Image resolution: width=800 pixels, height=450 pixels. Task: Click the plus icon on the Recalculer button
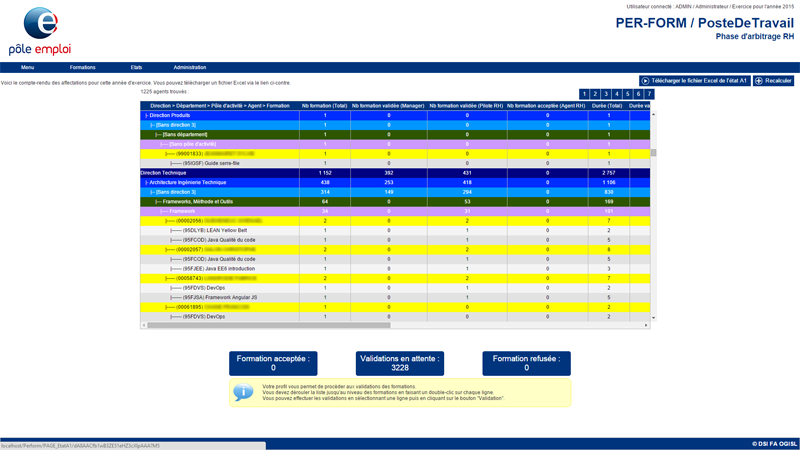tap(759, 81)
